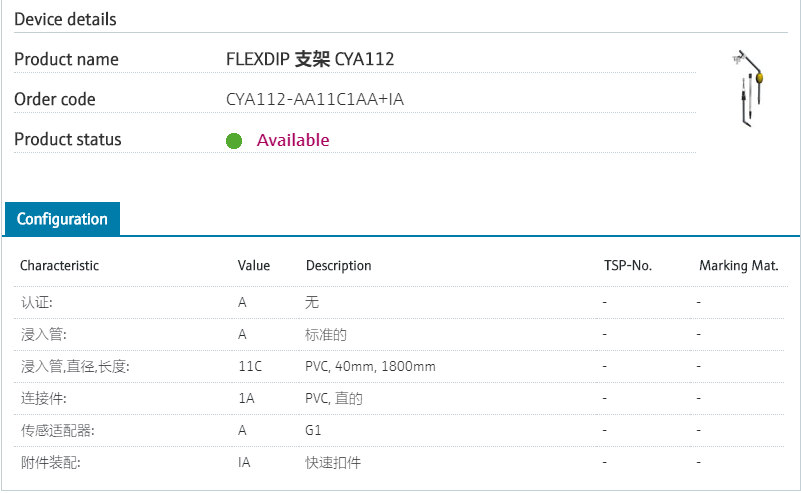801x493 pixels.
Task: Select the order code CYA112-AA11C1AA+IA
Action: pos(315,99)
